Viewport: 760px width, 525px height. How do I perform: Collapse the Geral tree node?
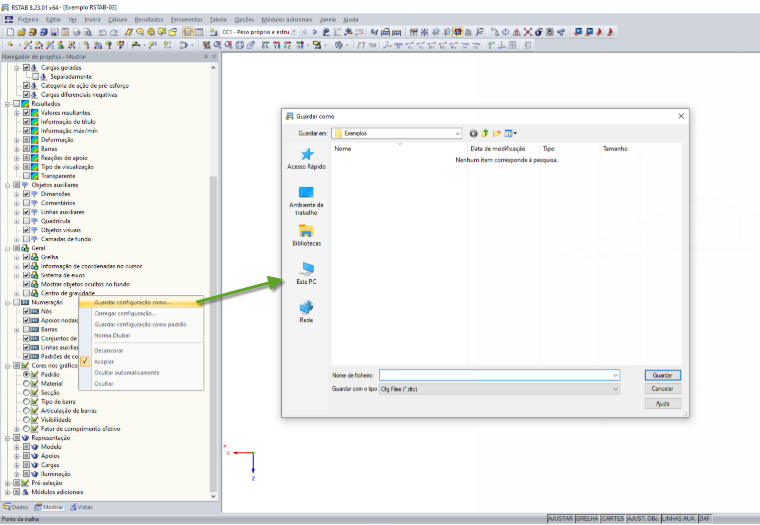click(x=8, y=248)
